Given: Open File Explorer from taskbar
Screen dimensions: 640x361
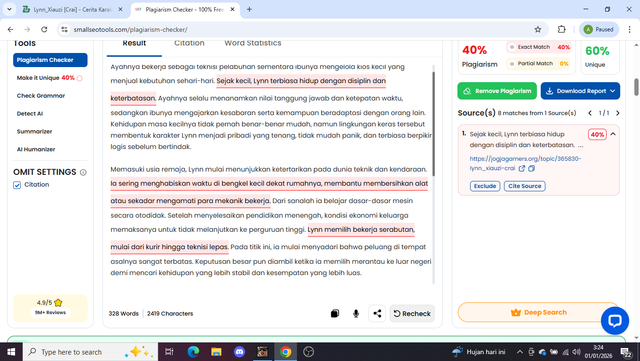Looking at the screenshot, I should coord(216,352).
